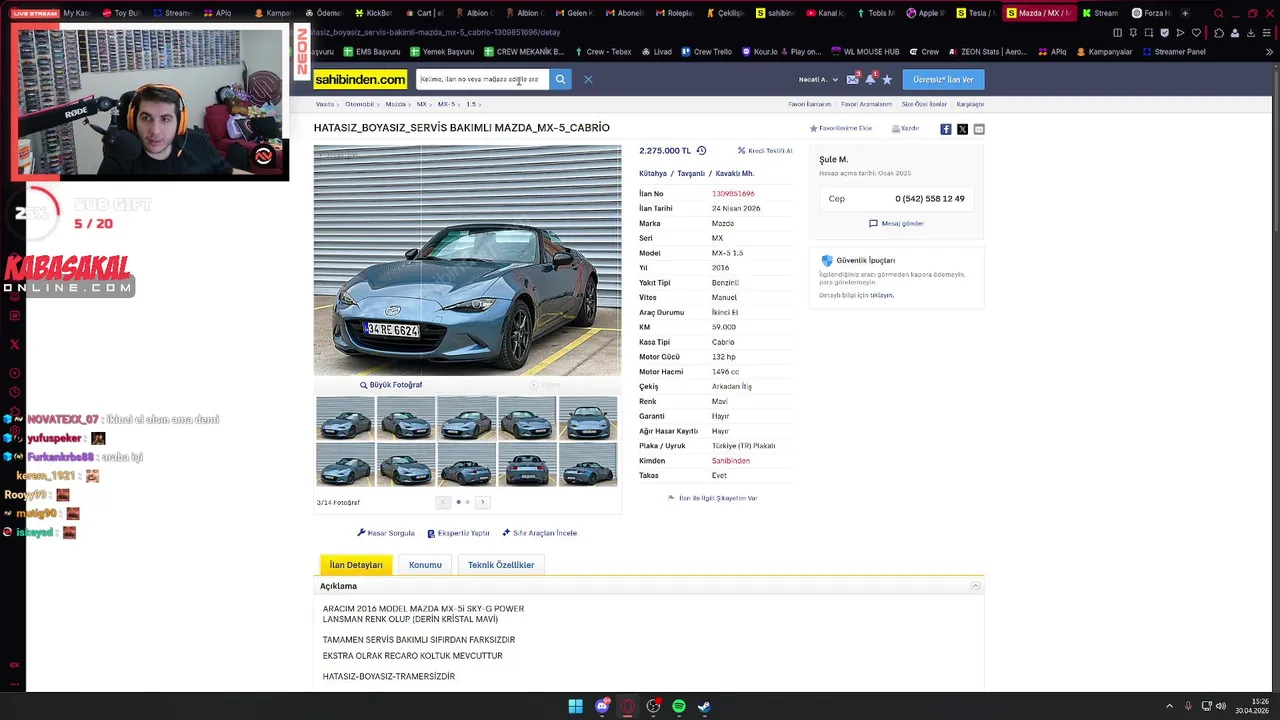Click Sıfır Araçları İncele link
The width and height of the screenshot is (1280, 720).
539,533
